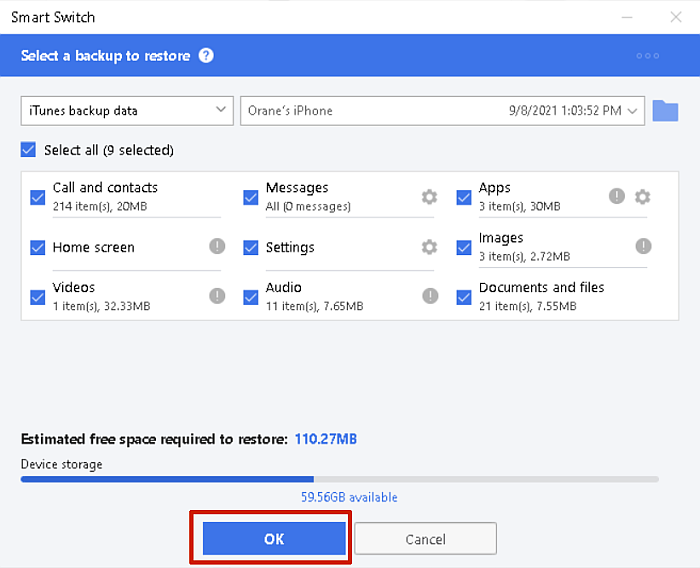
Task: Open Apps settings gear icon
Action: [x=642, y=196]
